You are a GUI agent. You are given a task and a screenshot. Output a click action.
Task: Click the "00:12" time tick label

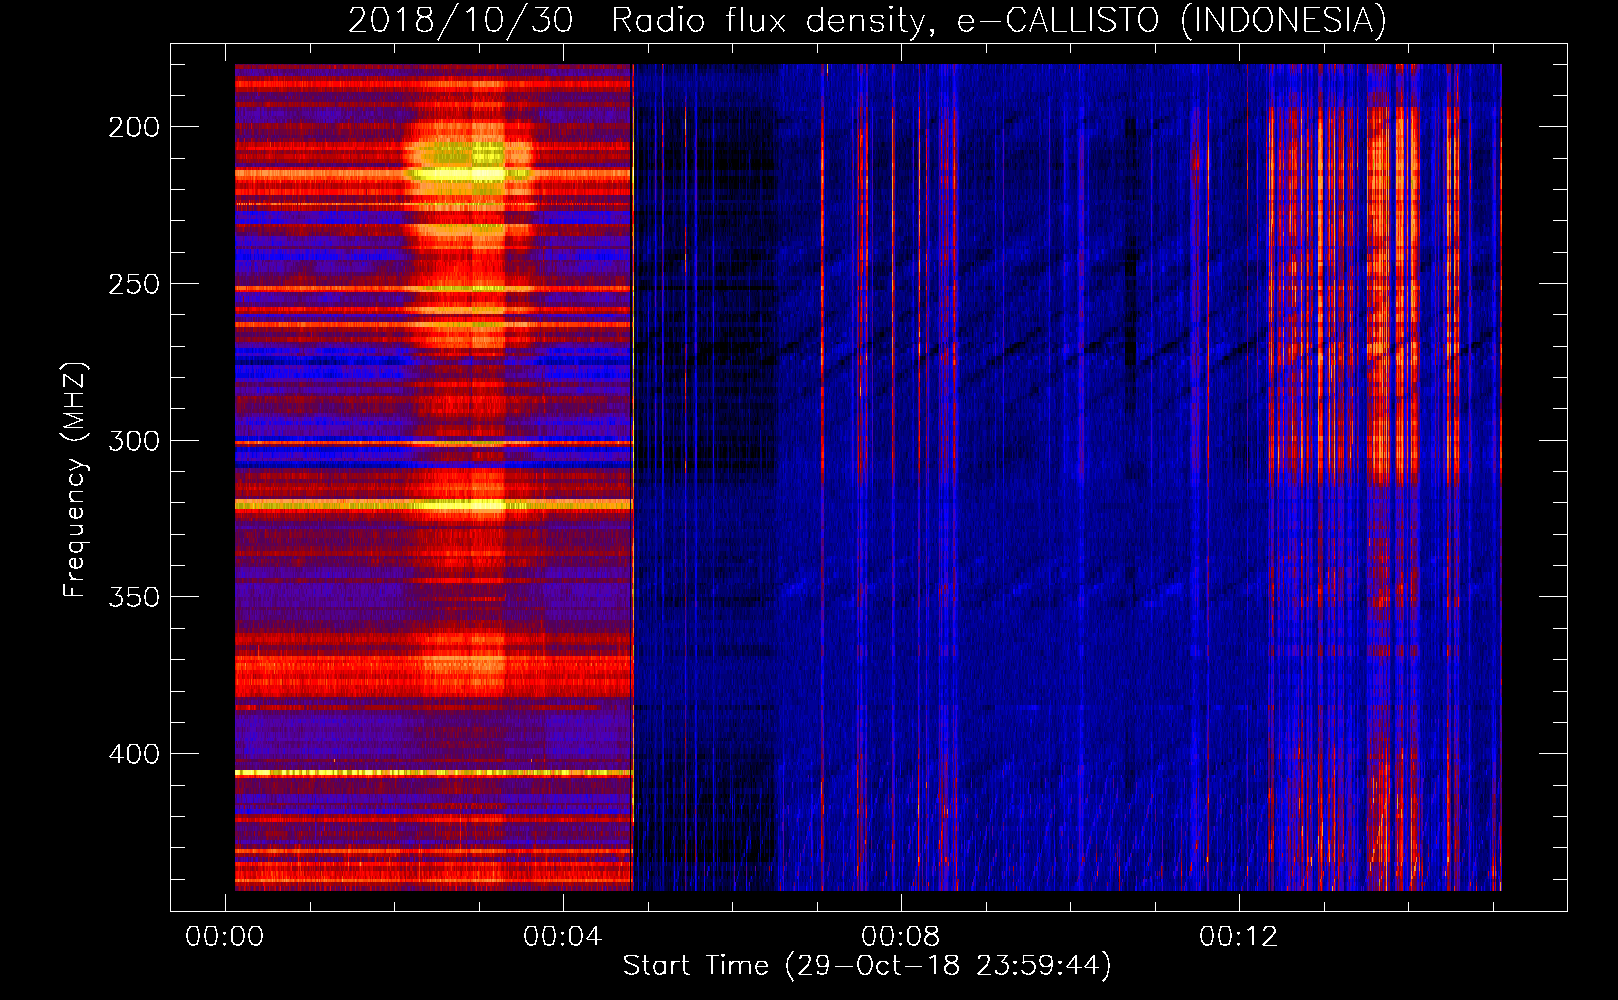pyautogui.click(x=1239, y=937)
